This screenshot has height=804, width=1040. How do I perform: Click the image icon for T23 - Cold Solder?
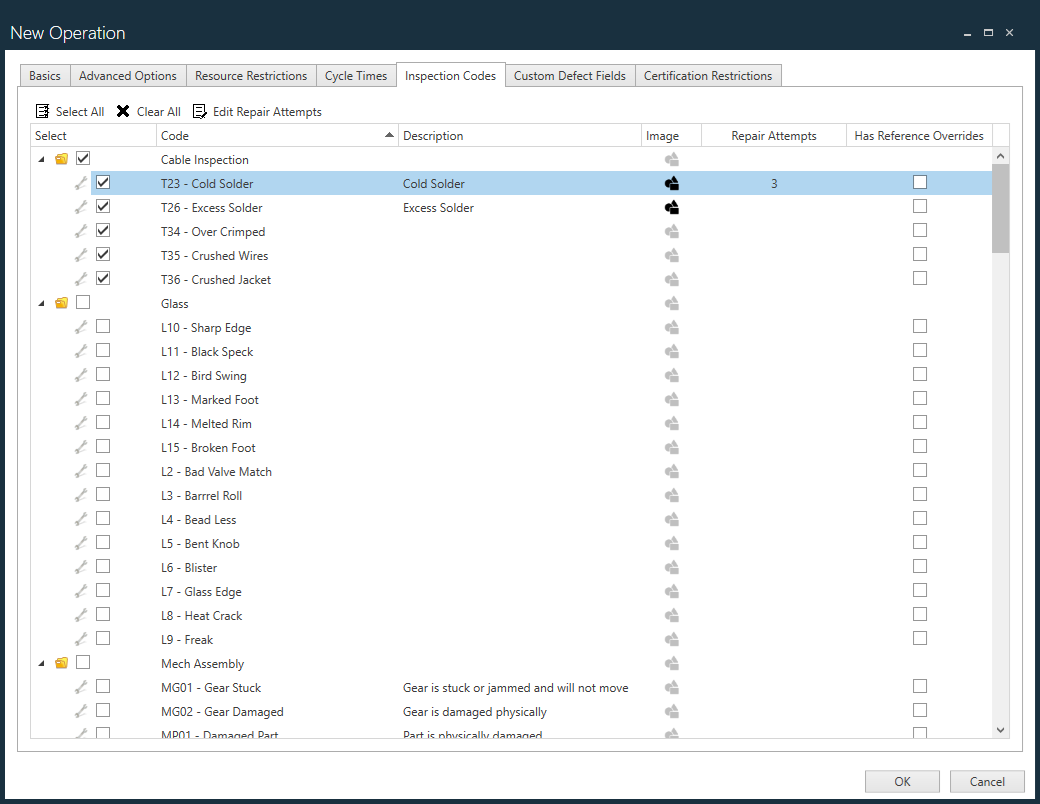tap(671, 183)
